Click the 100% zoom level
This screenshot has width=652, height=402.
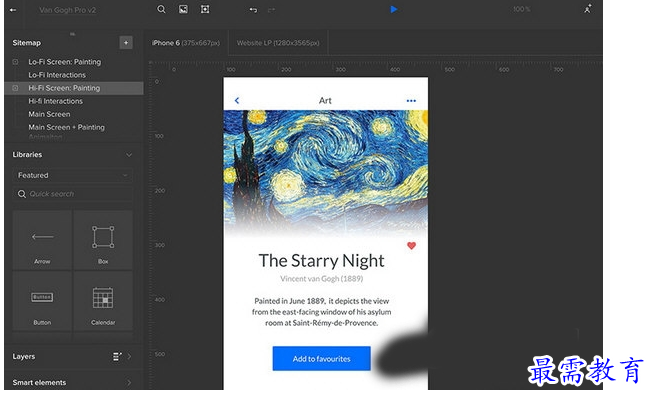click(521, 9)
